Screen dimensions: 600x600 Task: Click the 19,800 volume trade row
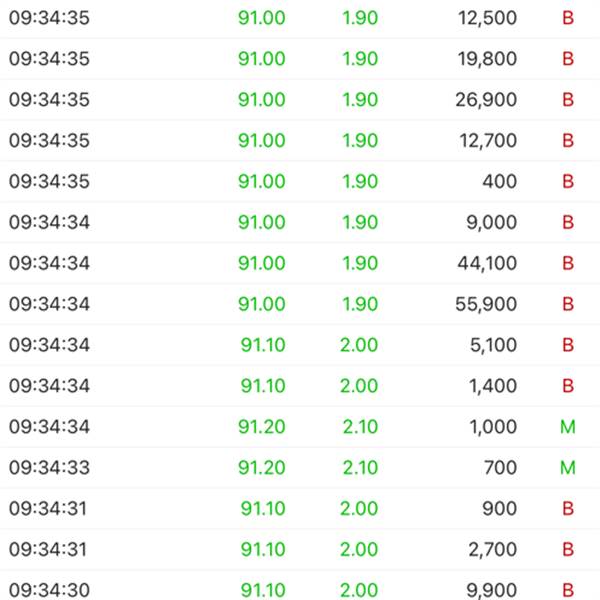300,59
